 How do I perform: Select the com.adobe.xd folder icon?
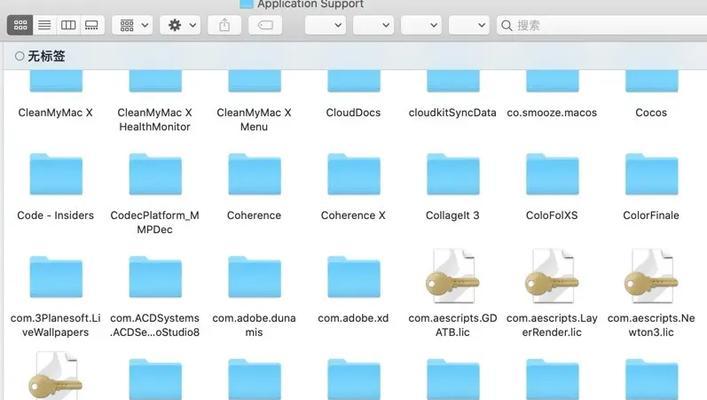click(x=354, y=277)
